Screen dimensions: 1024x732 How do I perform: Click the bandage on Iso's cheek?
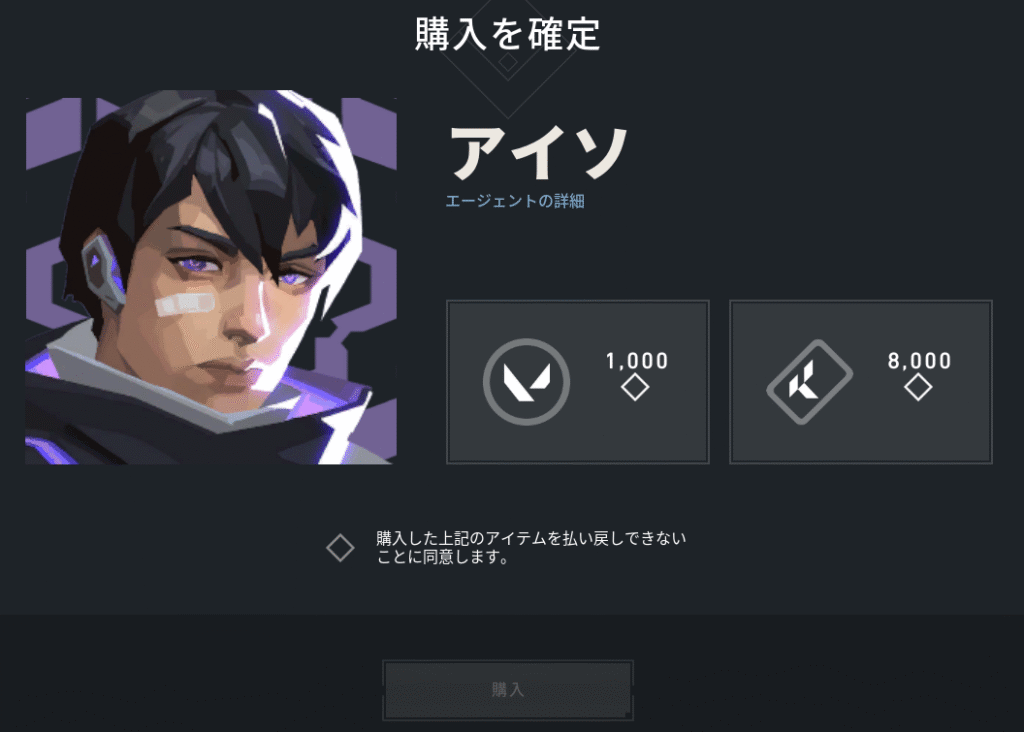(185, 304)
